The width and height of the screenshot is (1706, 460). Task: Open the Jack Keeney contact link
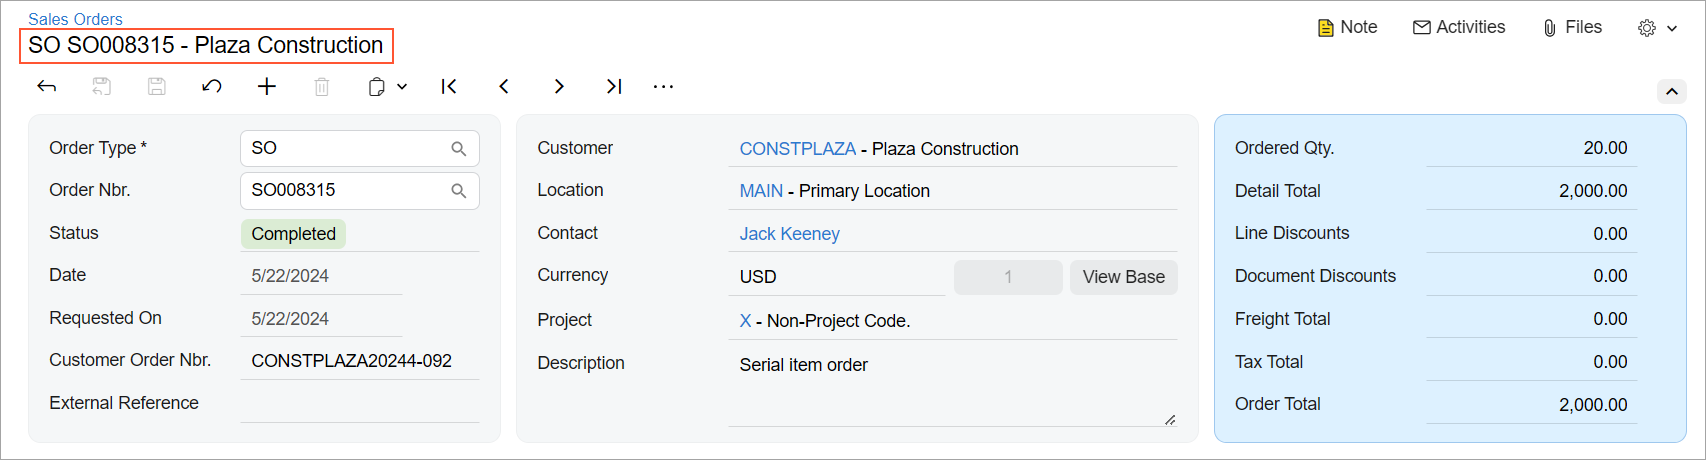(789, 234)
